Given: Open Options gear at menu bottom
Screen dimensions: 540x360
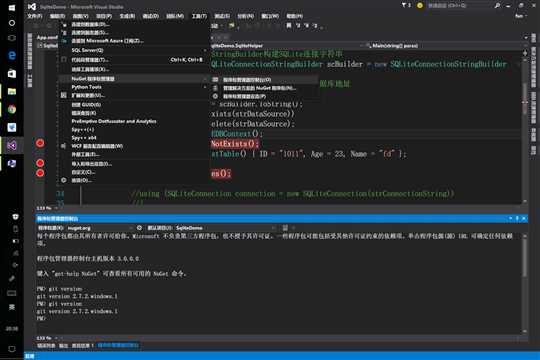Looking at the screenshot, I should (x=134, y=180).
